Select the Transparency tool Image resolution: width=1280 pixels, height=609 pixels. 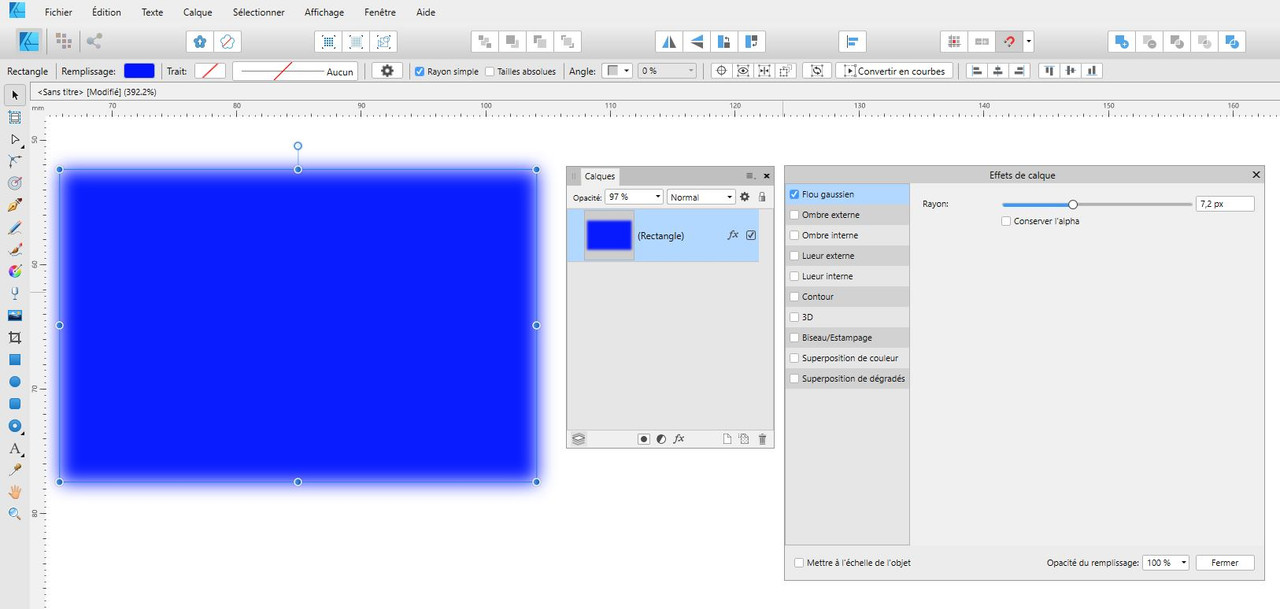click(x=15, y=293)
